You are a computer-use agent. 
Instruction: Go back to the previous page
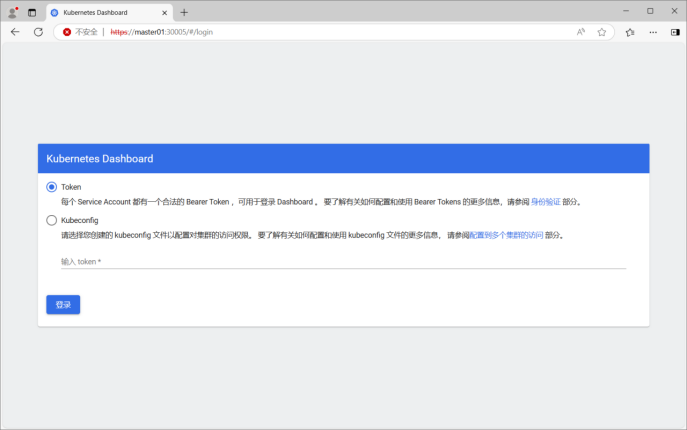click(15, 32)
